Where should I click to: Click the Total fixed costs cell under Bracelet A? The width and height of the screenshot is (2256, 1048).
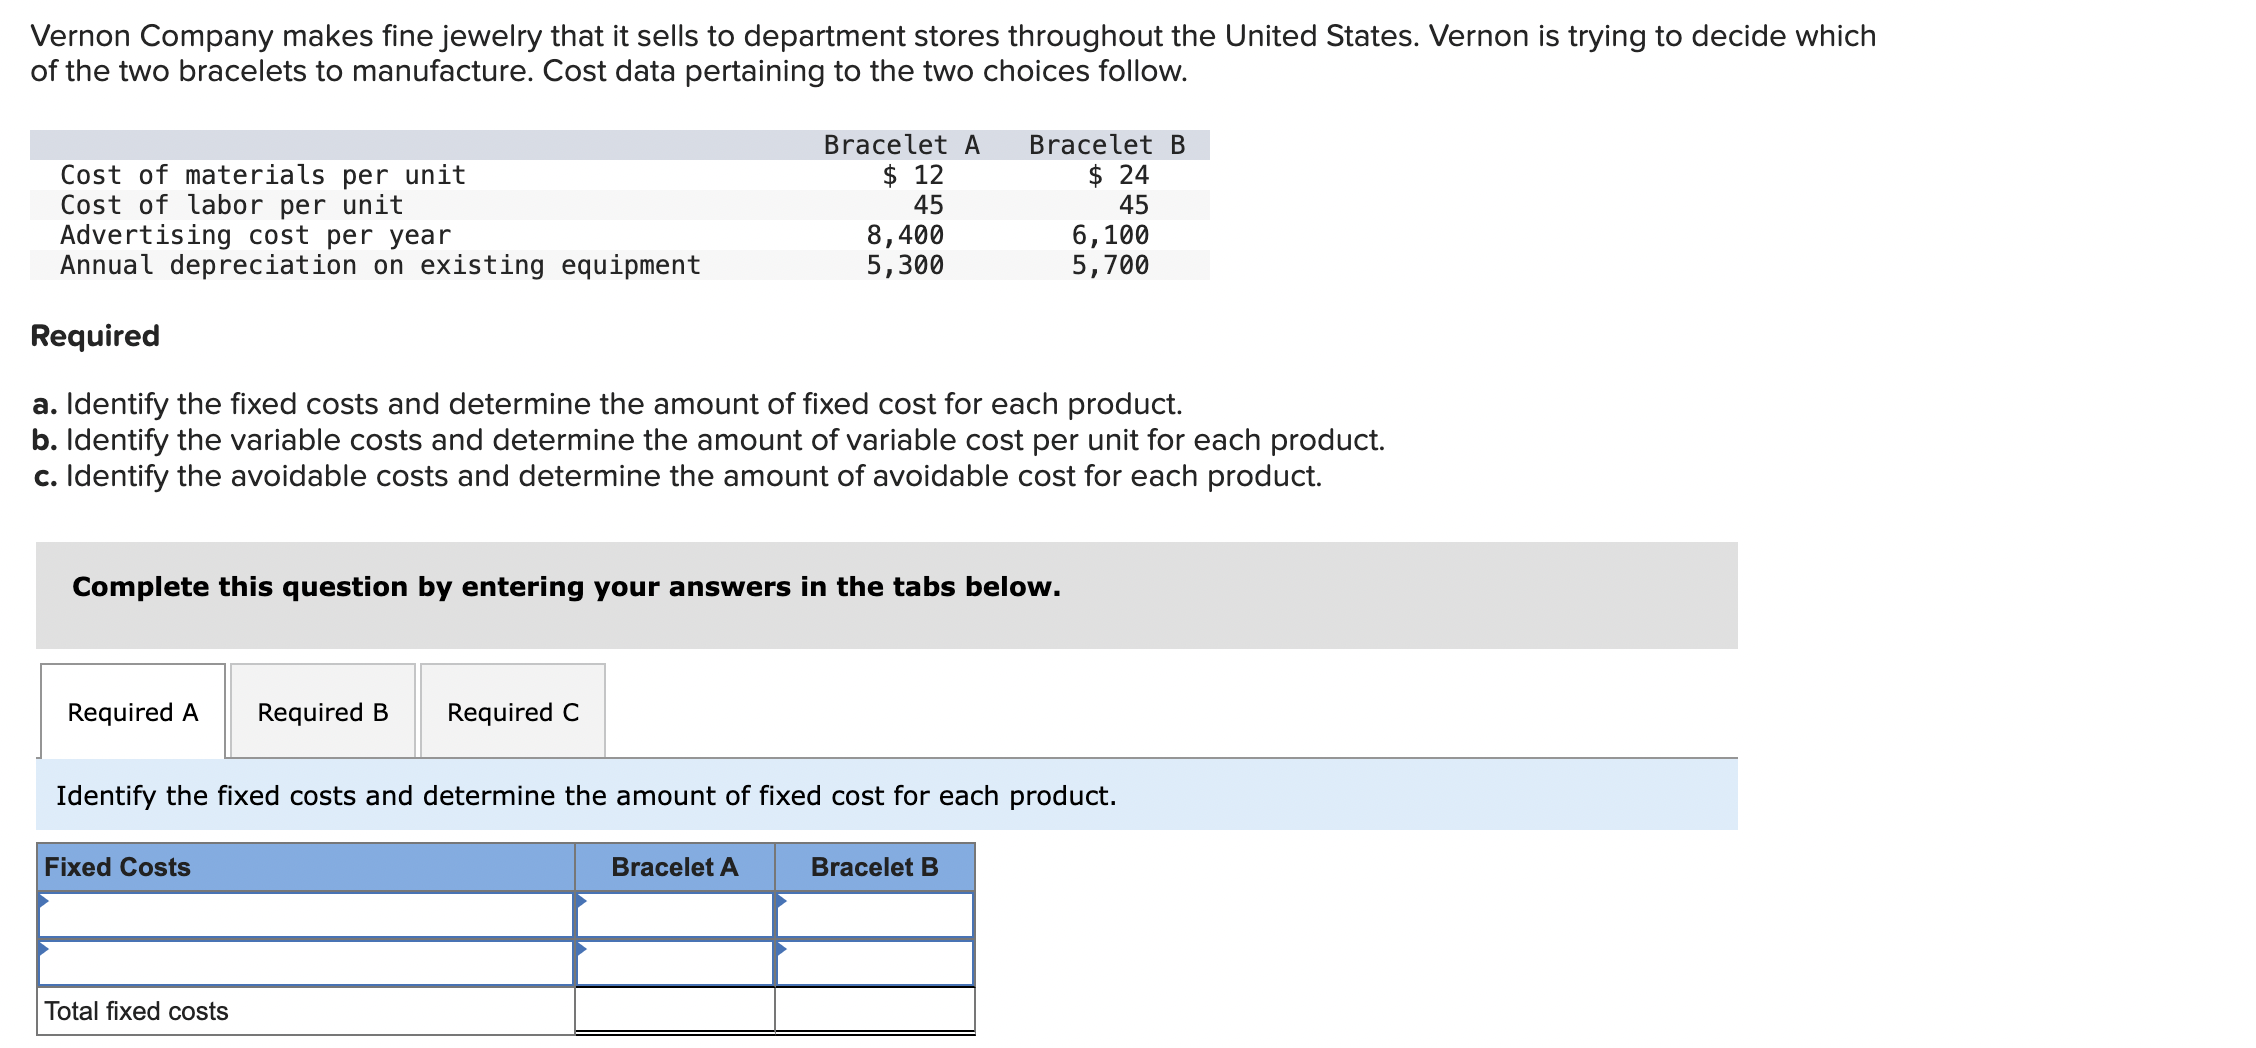tap(674, 1012)
